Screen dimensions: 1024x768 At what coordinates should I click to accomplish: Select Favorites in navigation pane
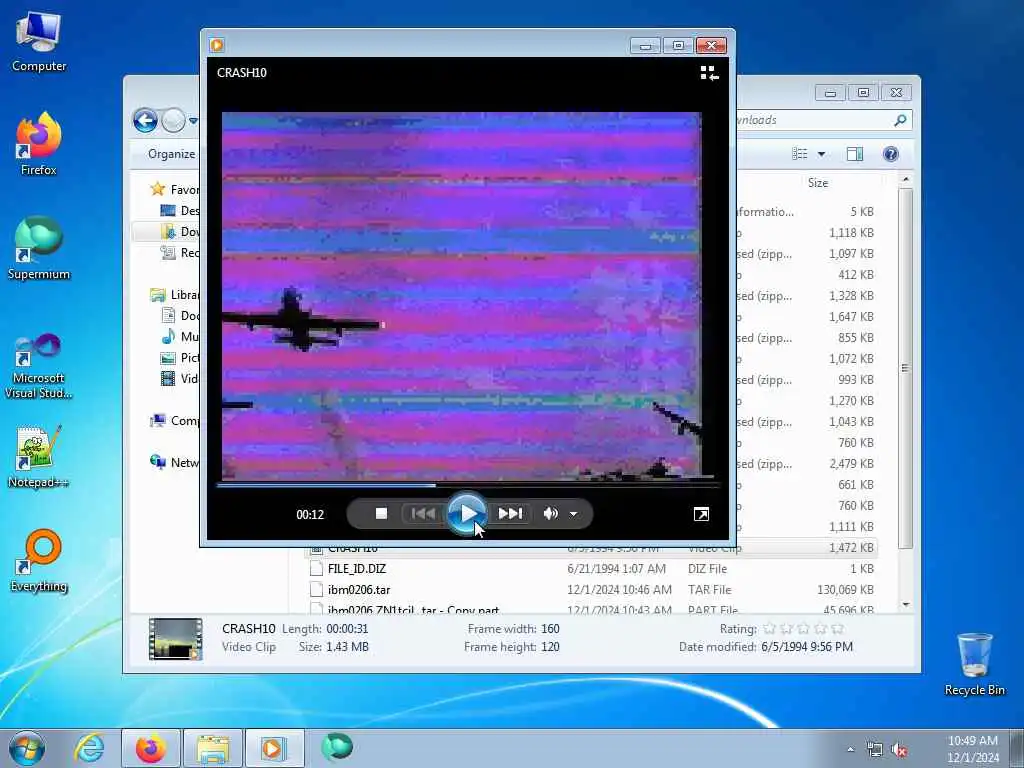click(x=175, y=189)
